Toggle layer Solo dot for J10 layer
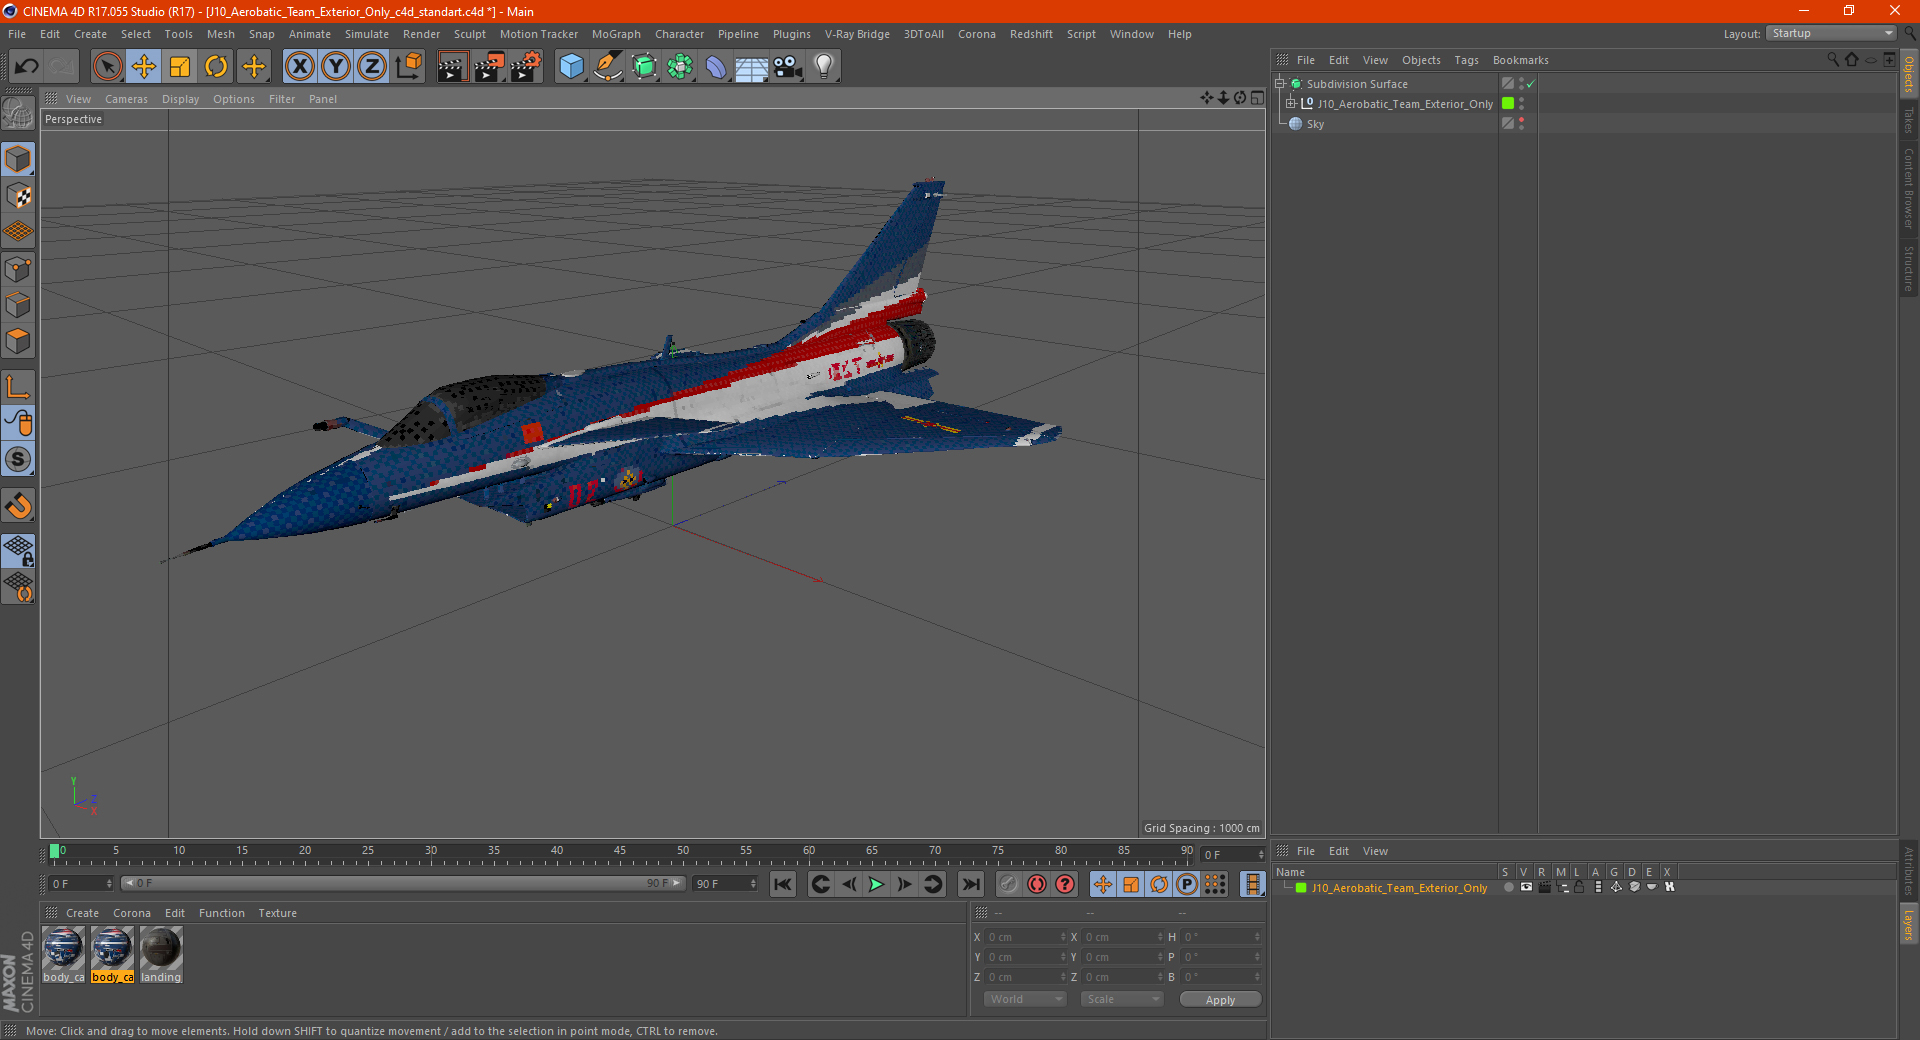1920x1040 pixels. (1508, 887)
